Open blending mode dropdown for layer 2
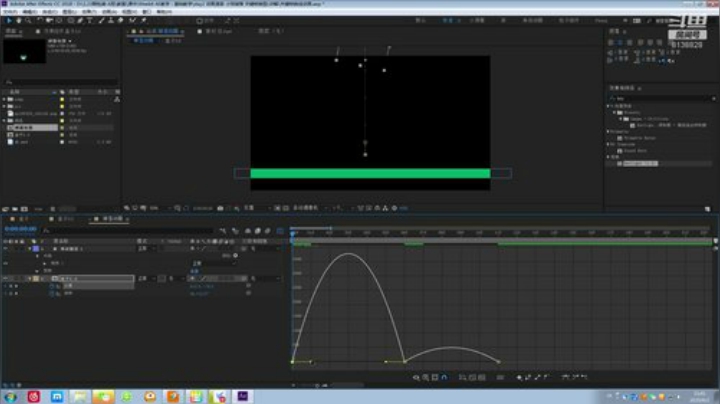Viewport: 720px width, 404px height. point(146,279)
